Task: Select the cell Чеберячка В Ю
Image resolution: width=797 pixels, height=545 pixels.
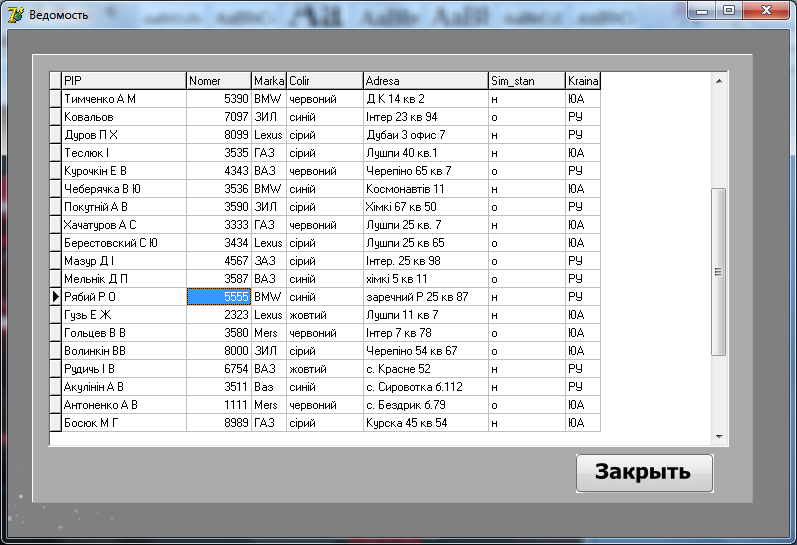Action: (124, 189)
